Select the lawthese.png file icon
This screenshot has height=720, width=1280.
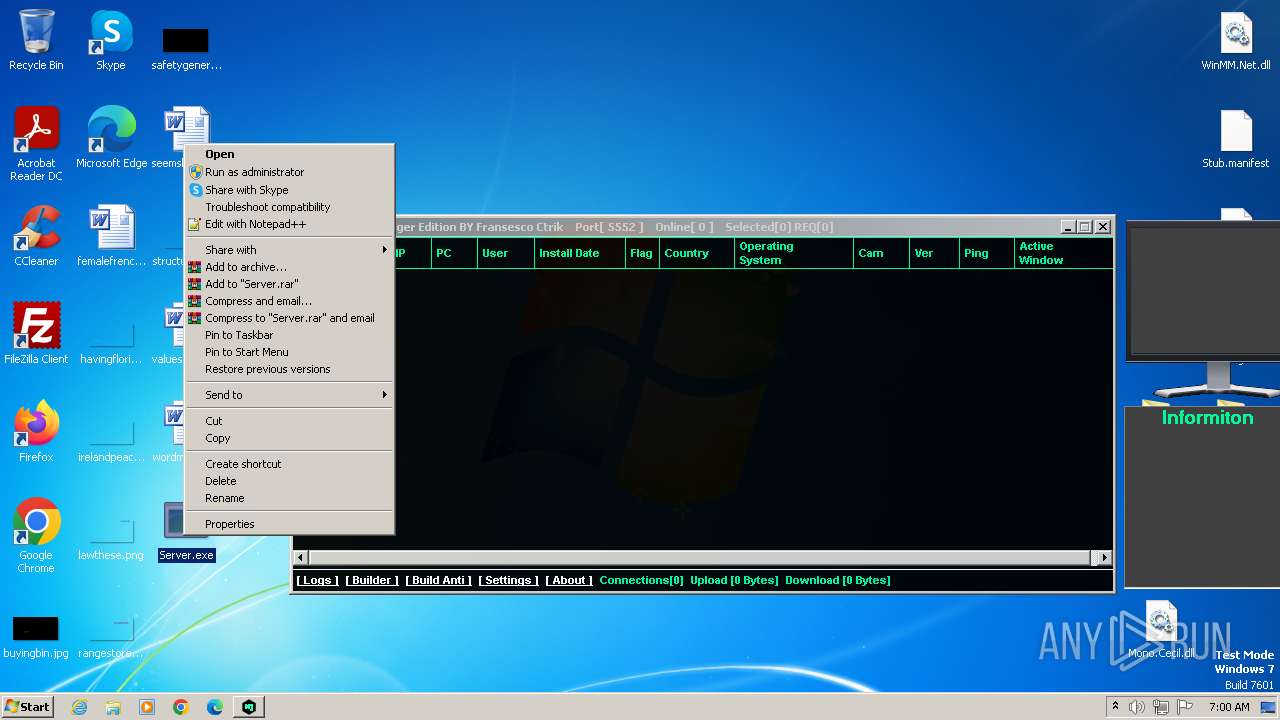point(111,540)
